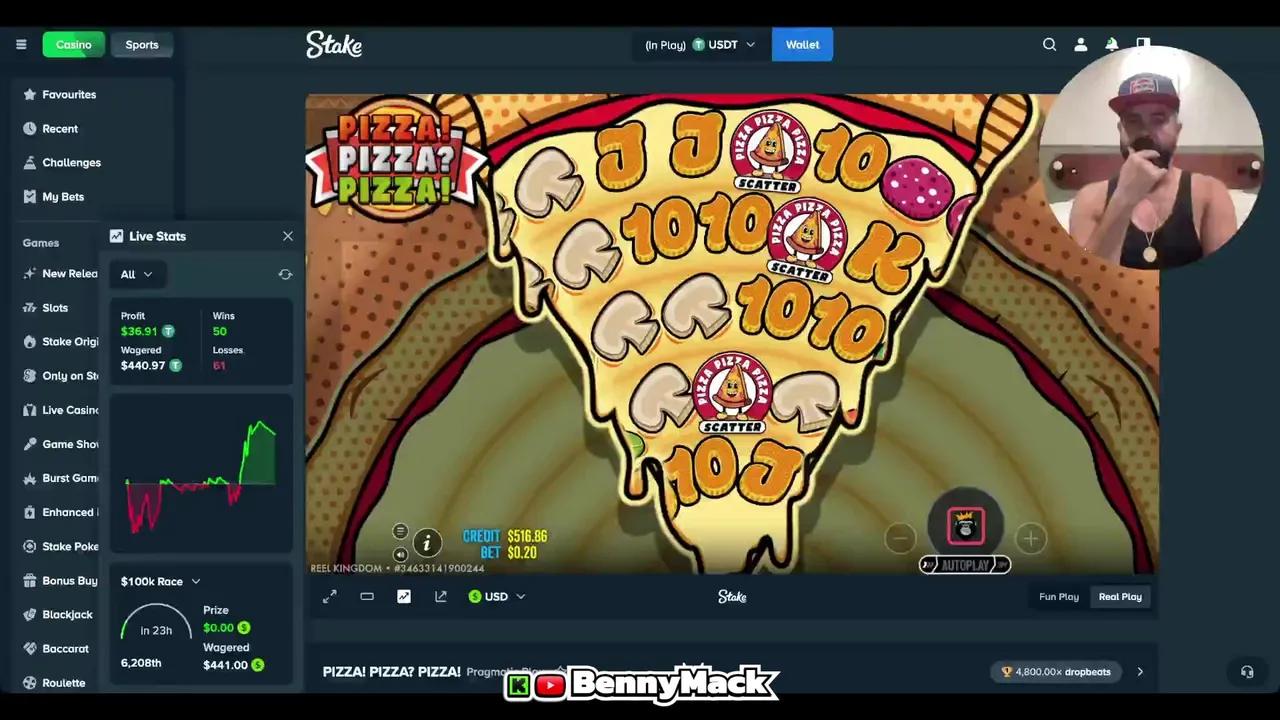Click the in-game info button

point(427,543)
